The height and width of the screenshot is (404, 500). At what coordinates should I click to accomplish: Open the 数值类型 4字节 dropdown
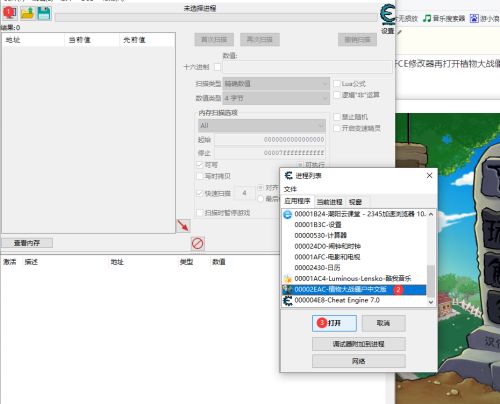pyautogui.click(x=276, y=98)
